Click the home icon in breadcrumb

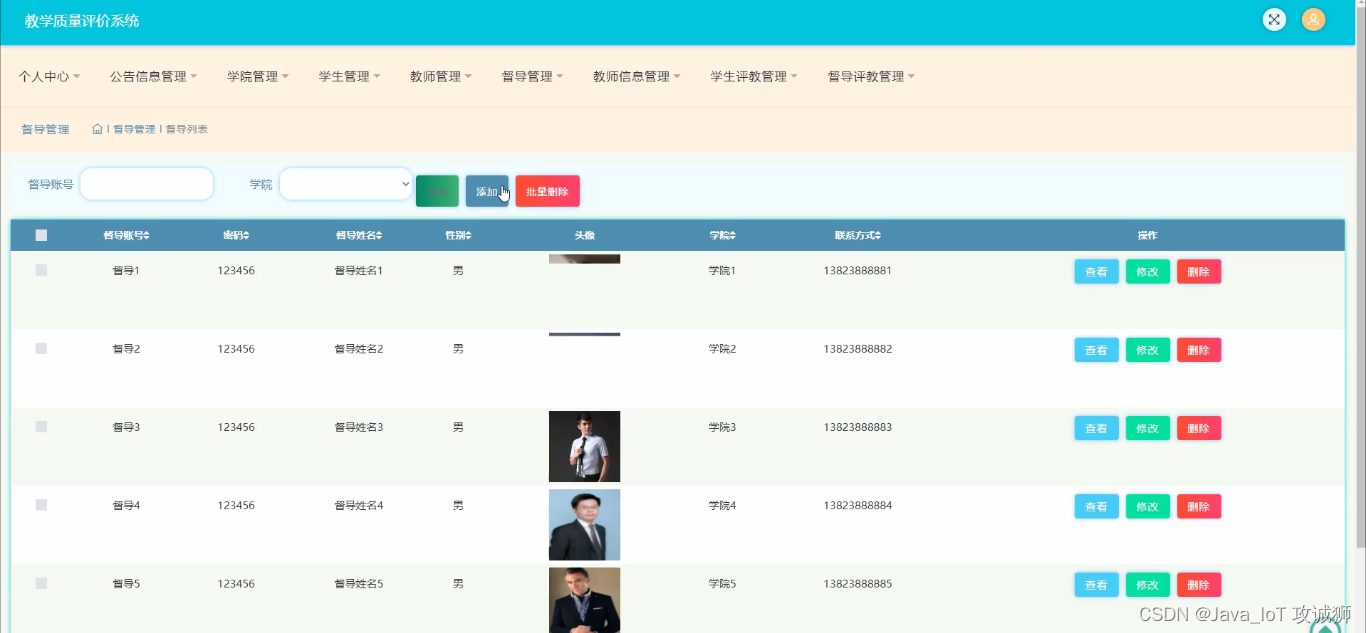coord(97,129)
